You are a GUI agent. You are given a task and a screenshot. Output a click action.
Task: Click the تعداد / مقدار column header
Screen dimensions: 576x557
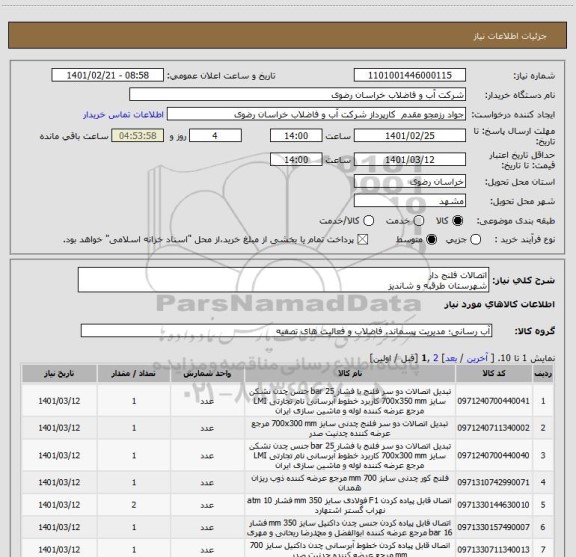pyautogui.click(x=134, y=374)
